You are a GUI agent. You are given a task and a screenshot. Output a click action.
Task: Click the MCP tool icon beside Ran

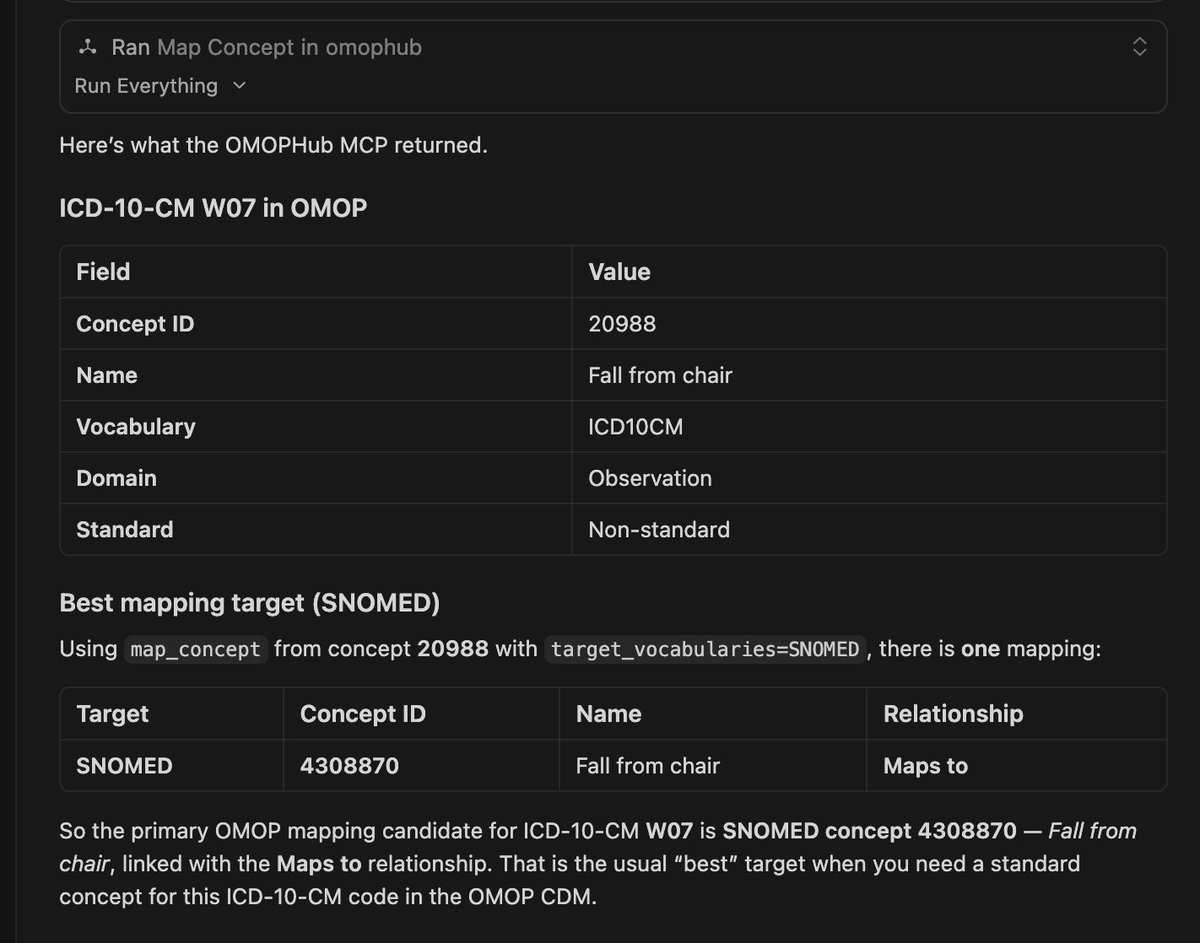click(x=88, y=47)
